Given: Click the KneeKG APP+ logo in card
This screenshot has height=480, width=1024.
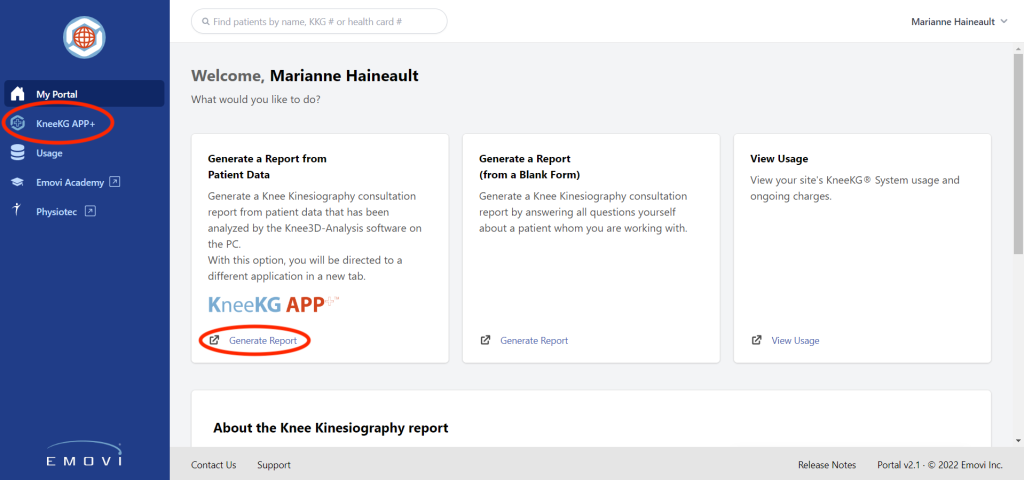Looking at the screenshot, I should (x=274, y=304).
